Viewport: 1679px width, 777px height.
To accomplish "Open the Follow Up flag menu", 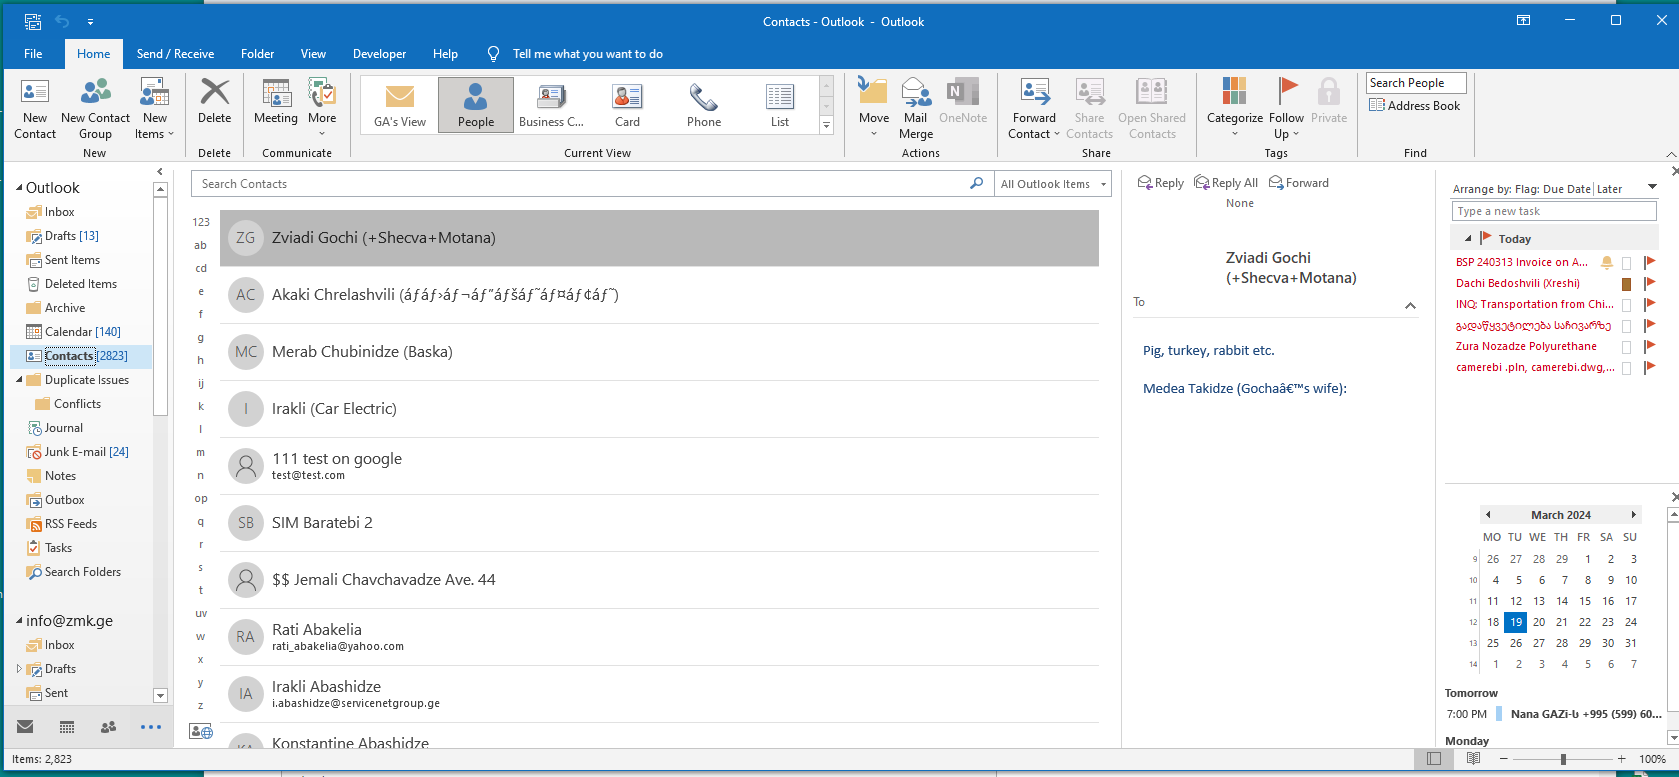I will 1287,109.
